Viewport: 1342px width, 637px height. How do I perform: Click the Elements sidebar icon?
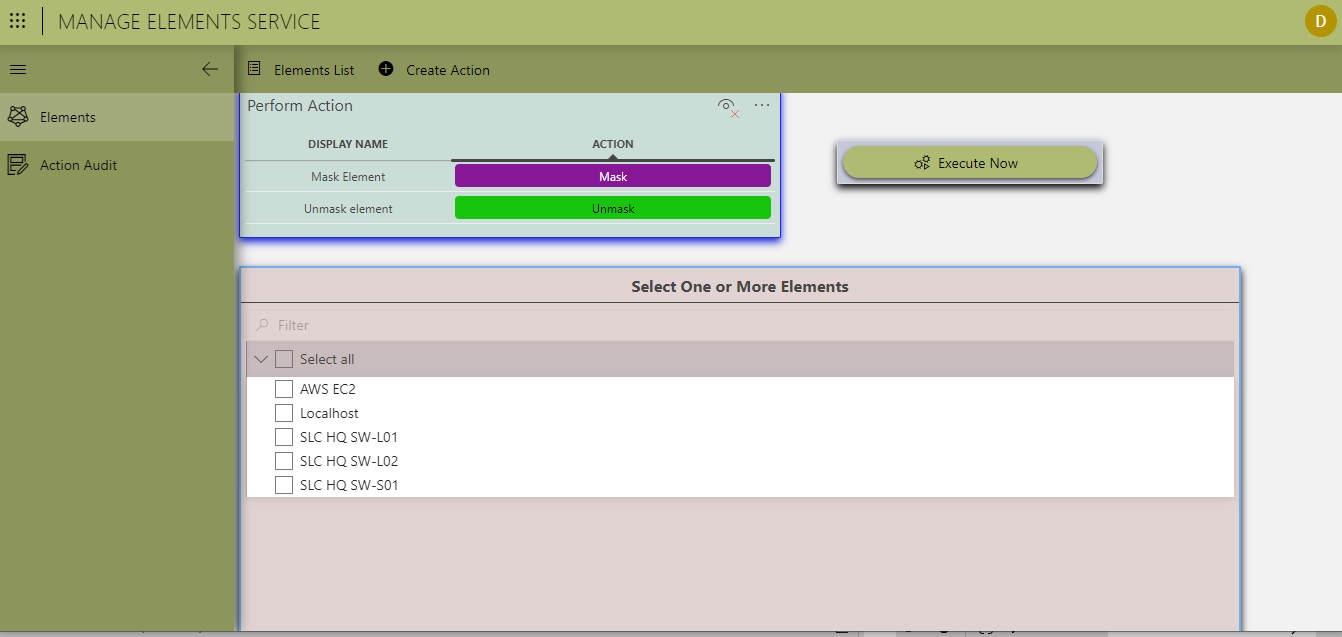click(18, 117)
